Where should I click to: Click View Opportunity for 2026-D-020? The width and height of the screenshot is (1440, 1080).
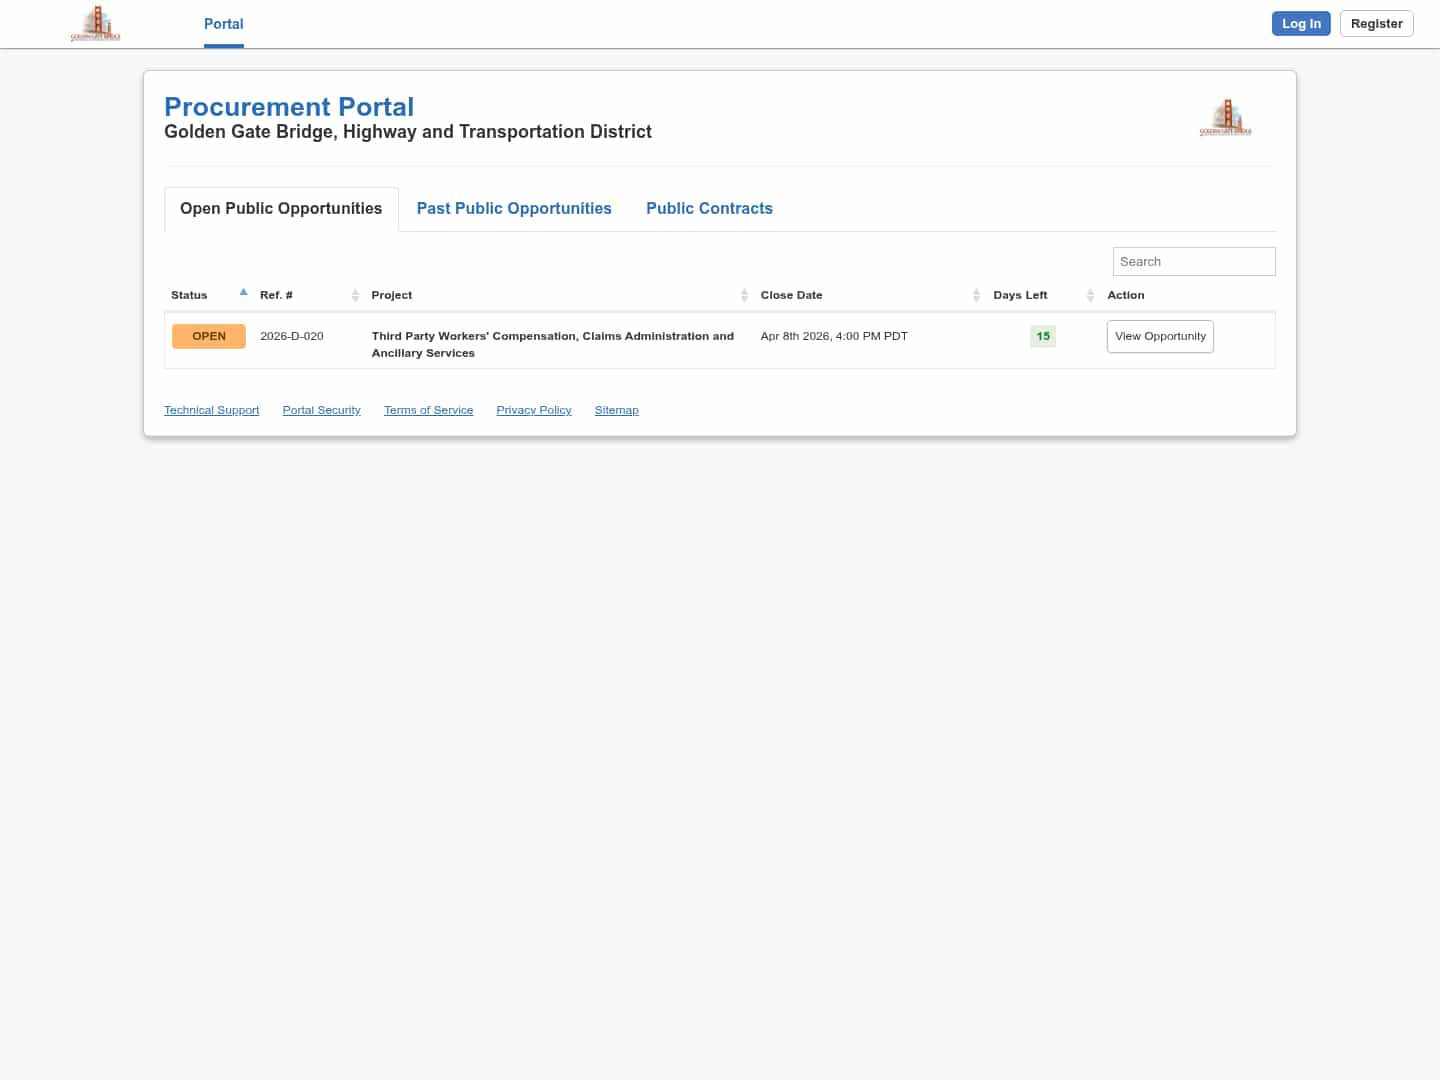1160,336
